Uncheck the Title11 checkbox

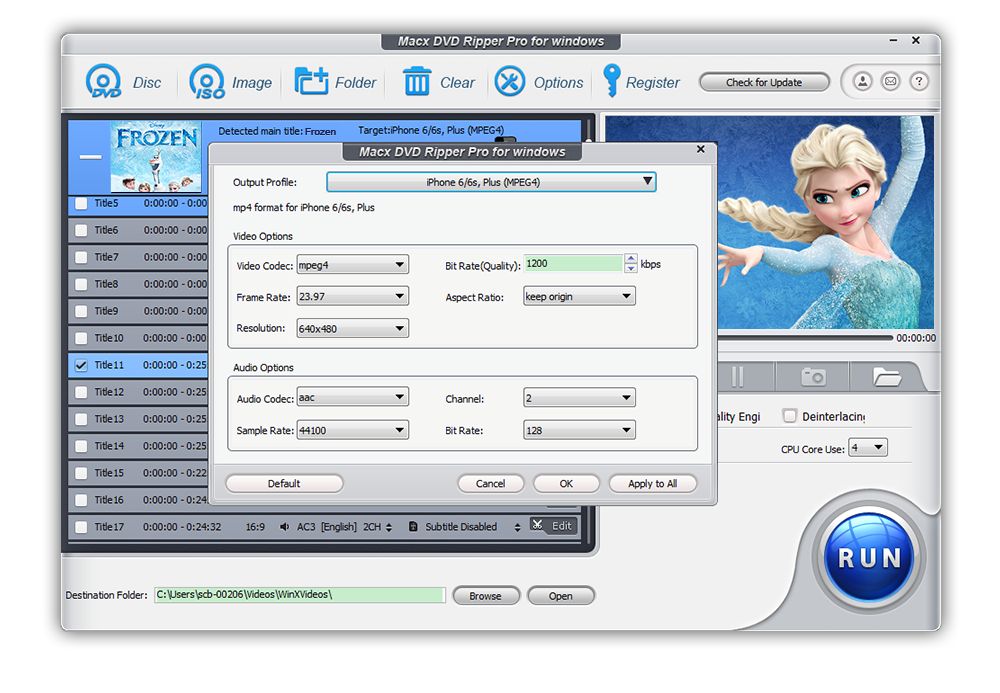(81, 365)
